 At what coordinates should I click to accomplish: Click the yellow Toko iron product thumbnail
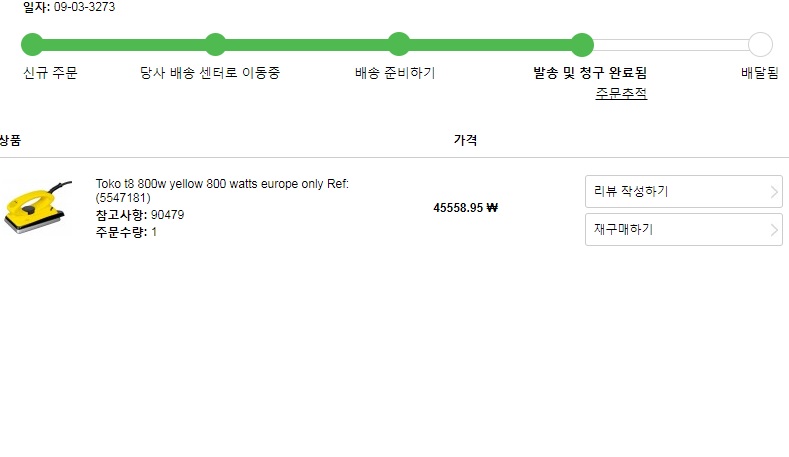[x=39, y=208]
